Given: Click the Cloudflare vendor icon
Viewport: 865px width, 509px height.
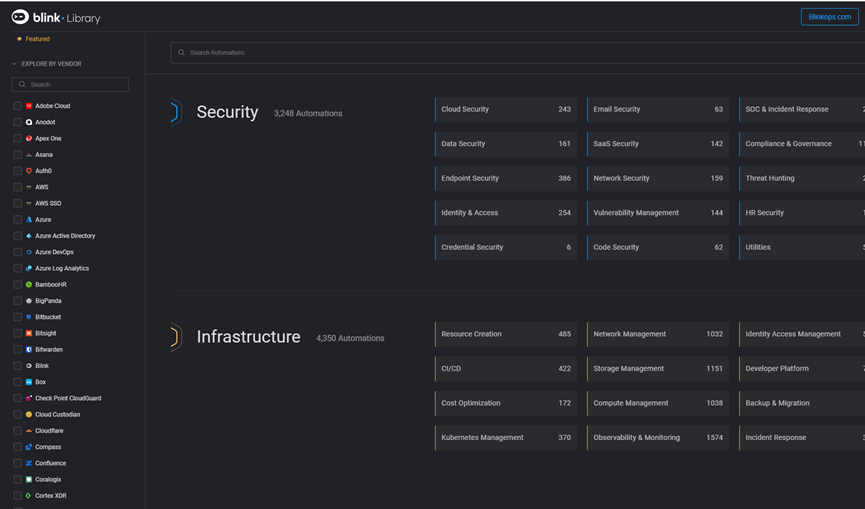Looking at the screenshot, I should [x=29, y=431].
